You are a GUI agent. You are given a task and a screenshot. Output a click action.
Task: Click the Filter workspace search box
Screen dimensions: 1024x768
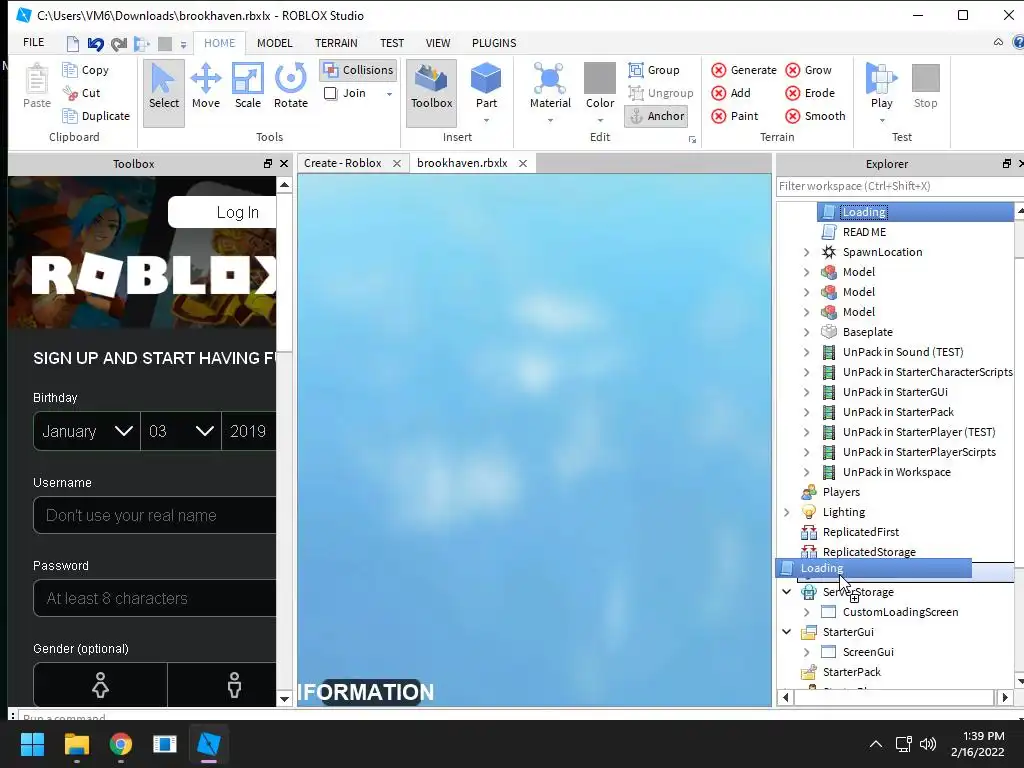[899, 186]
